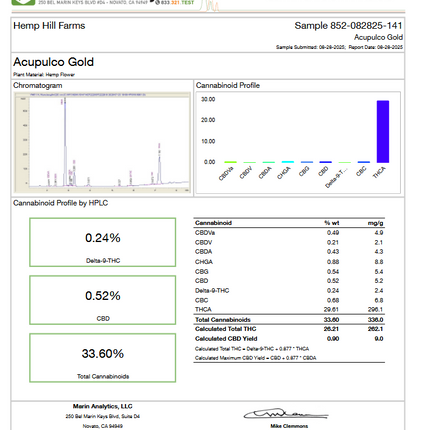Click the mg/g column header

coord(376,223)
